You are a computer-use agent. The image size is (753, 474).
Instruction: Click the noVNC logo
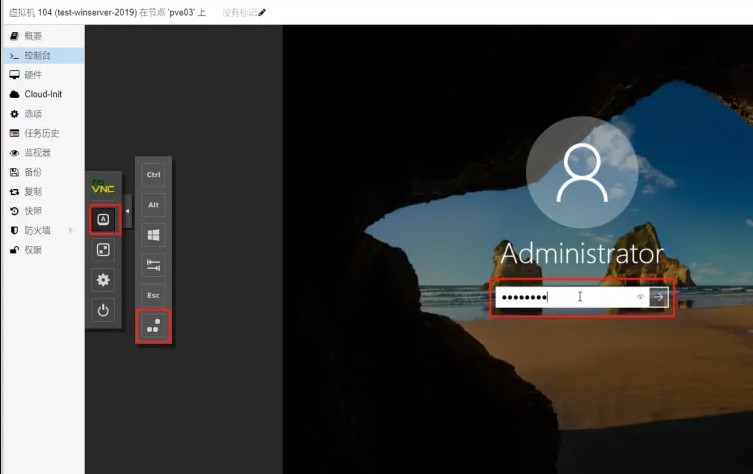tap(103, 186)
